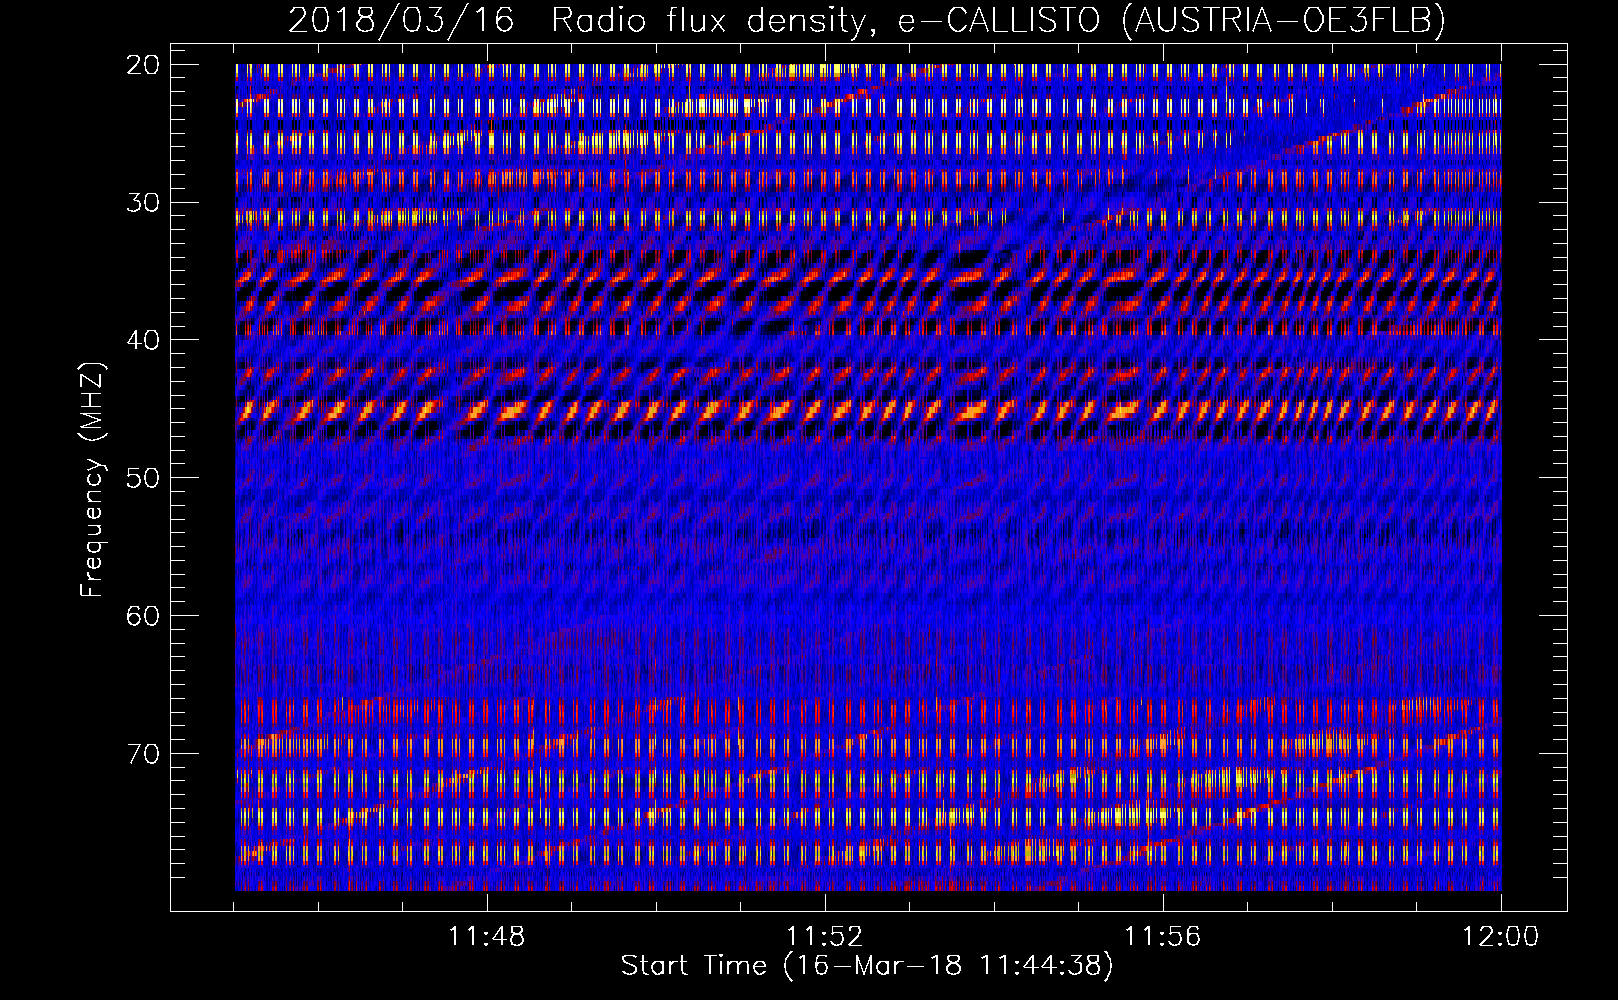Click the 11:52 time tick label
Viewport: 1618px width, 1000px height.
pyautogui.click(x=825, y=937)
